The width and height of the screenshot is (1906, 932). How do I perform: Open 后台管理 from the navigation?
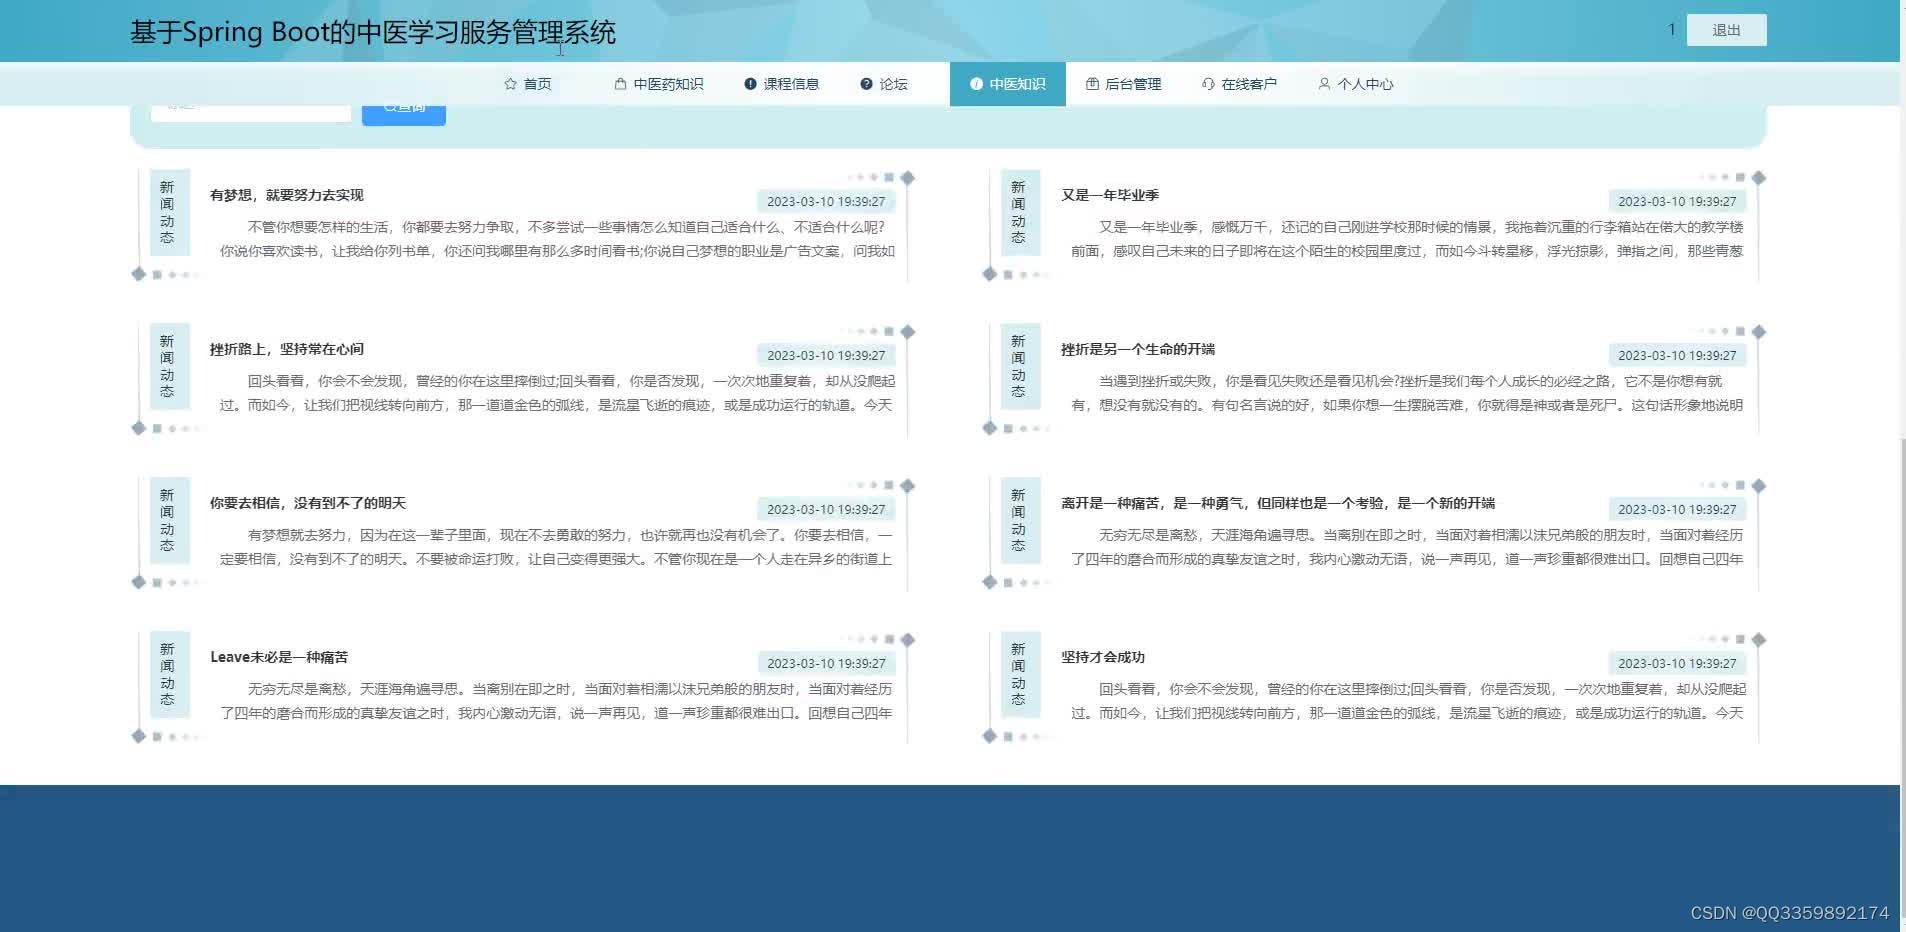(x=1124, y=84)
